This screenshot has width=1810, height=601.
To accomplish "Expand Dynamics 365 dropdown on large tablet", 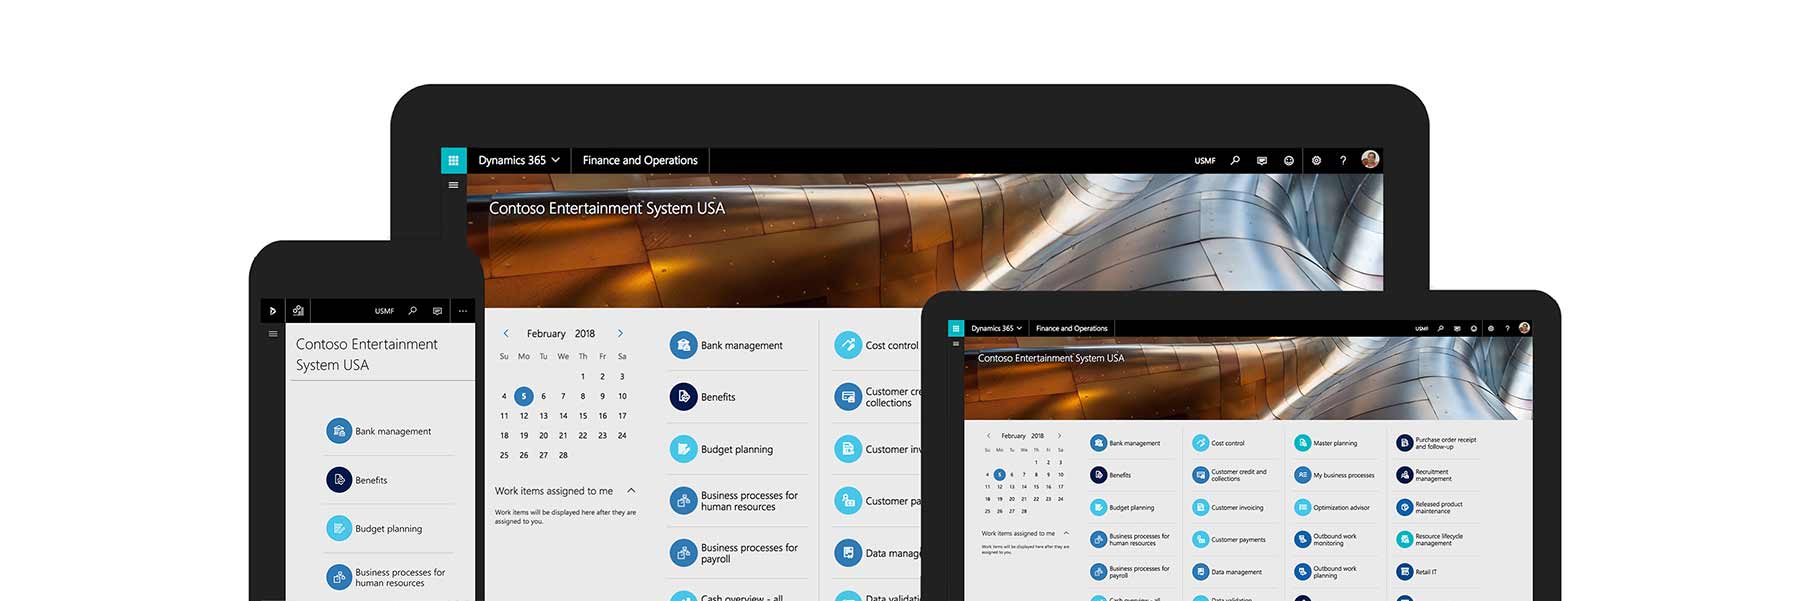I will (519, 160).
